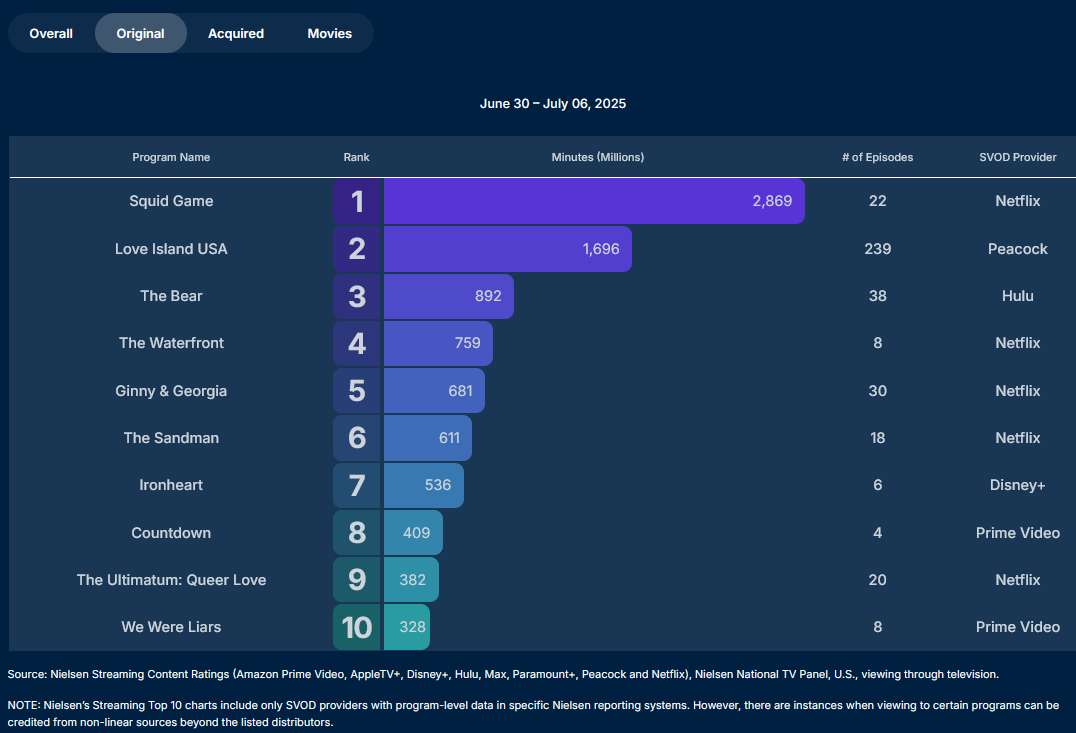
Task: Click the rank 9 badge
Action: [357, 580]
